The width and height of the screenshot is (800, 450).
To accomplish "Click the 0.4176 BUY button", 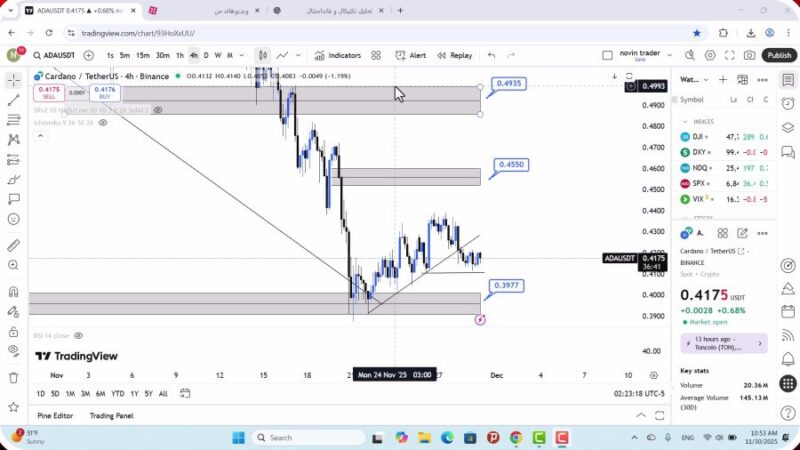I will click(103, 93).
